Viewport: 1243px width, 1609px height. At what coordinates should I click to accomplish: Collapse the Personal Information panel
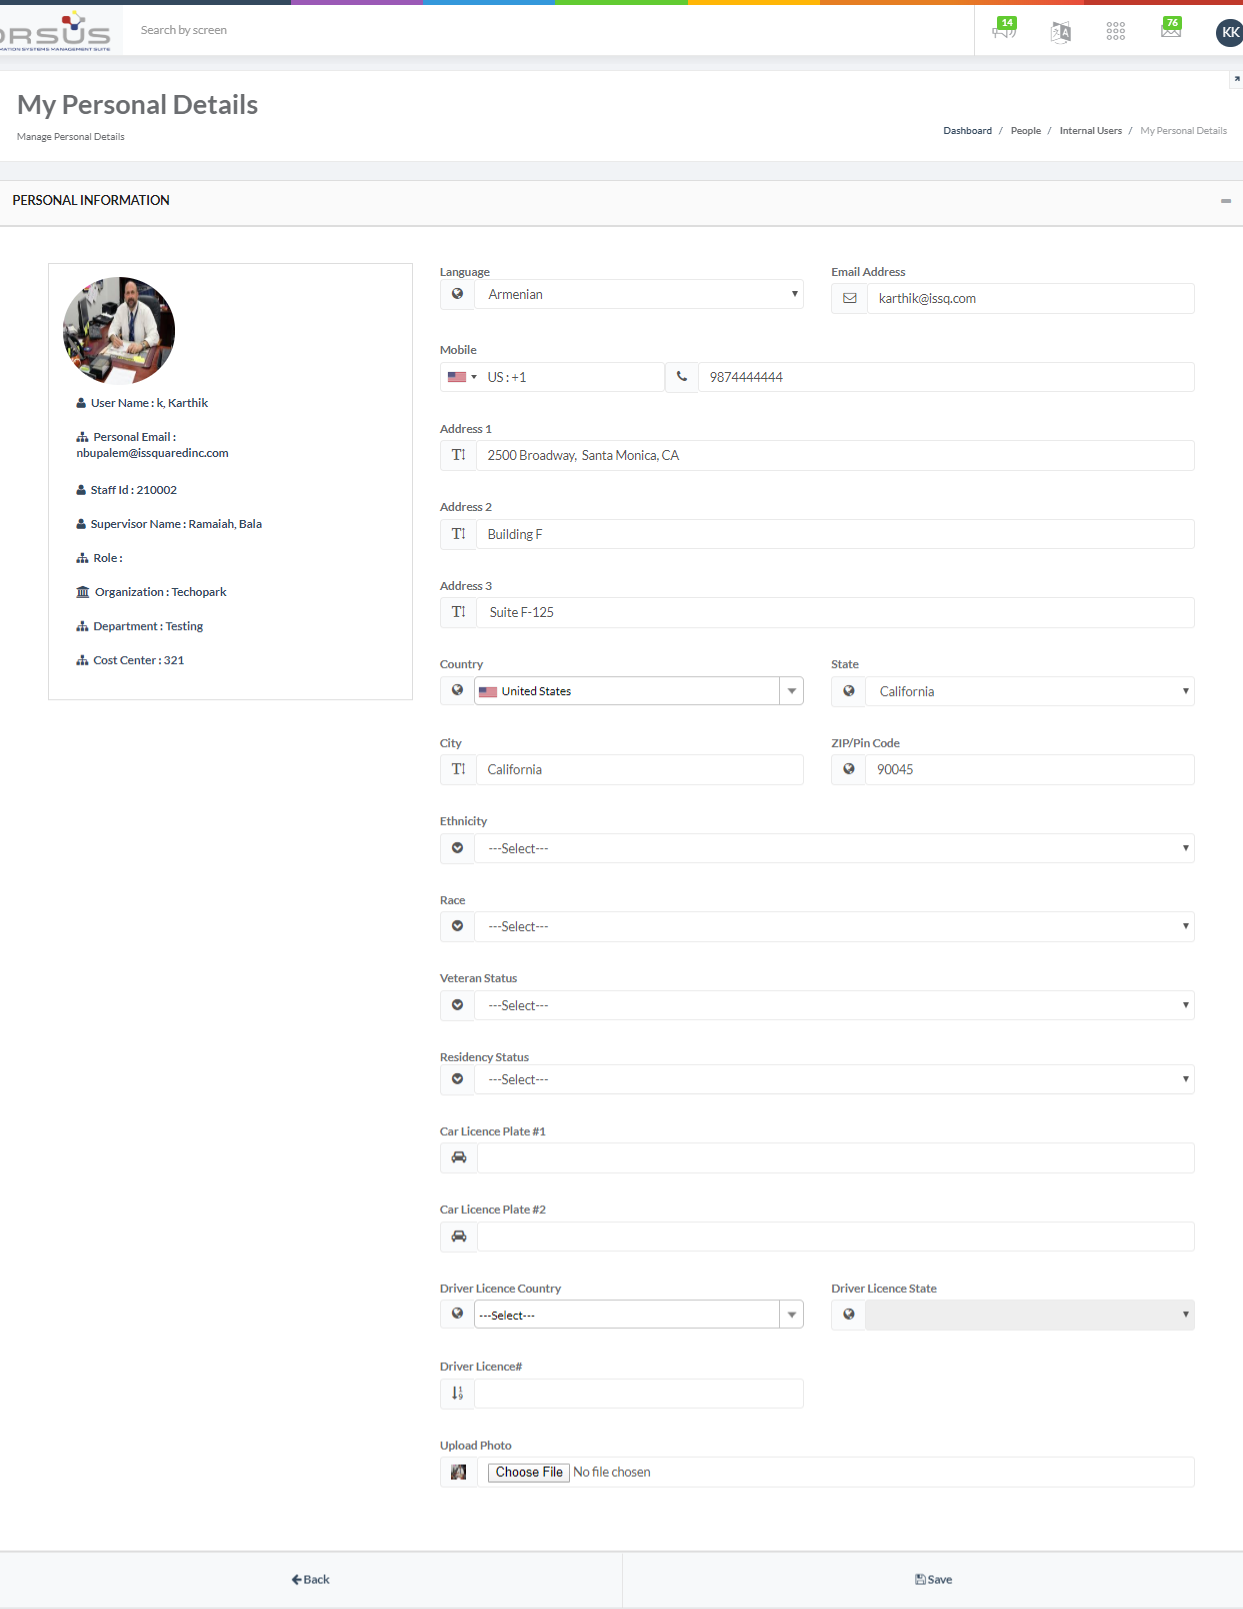1225,201
